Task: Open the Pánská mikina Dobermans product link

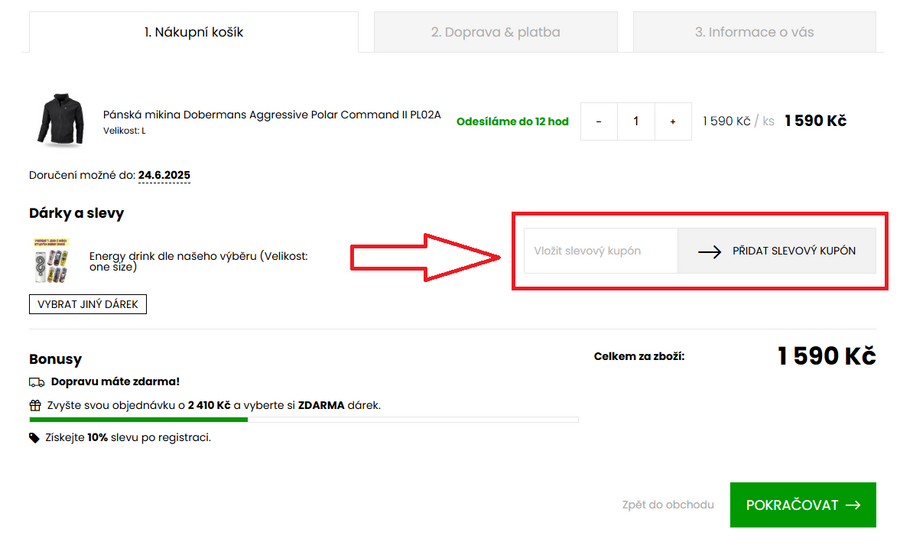Action: pos(272,115)
